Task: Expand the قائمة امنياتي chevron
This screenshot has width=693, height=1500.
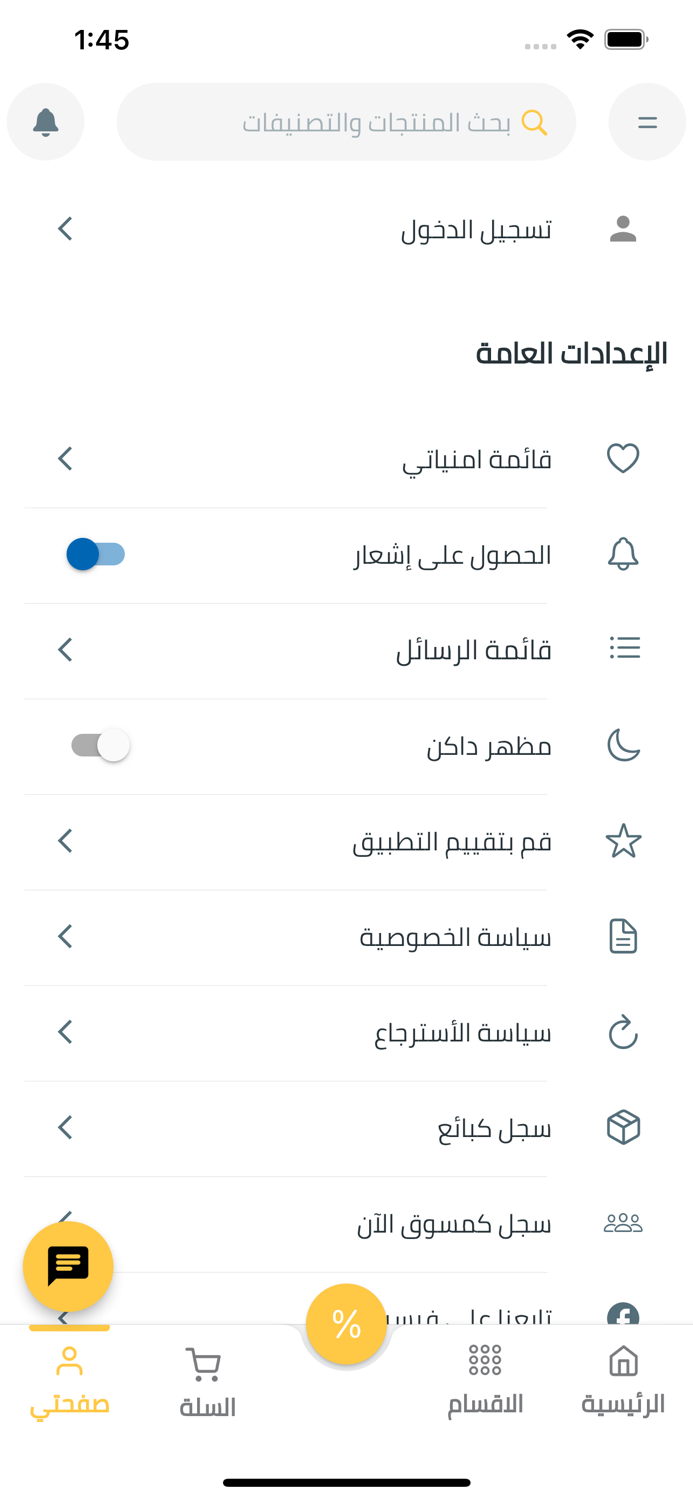Action: pos(64,458)
